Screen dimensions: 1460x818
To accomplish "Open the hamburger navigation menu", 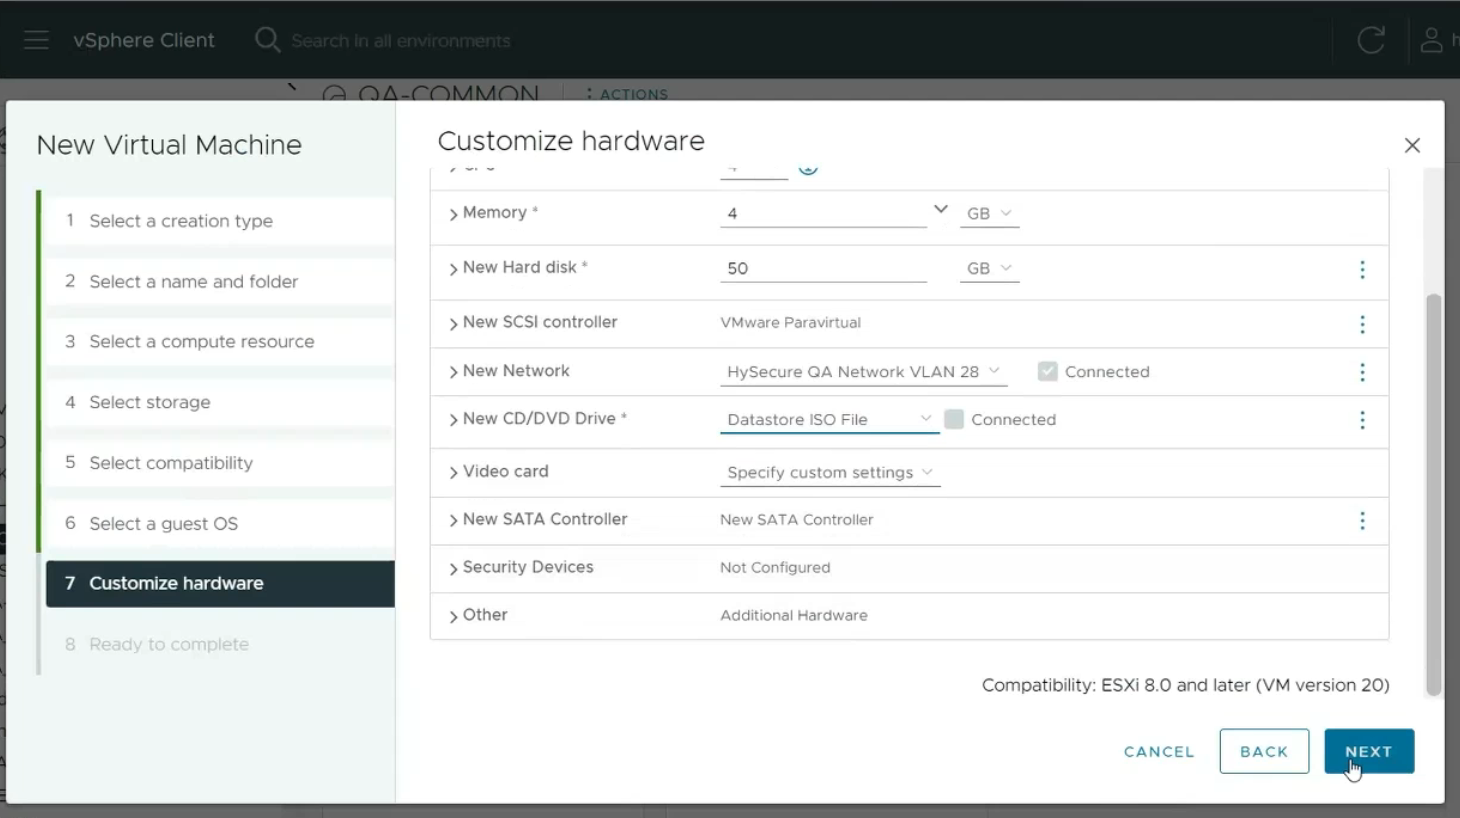I will tap(36, 40).
